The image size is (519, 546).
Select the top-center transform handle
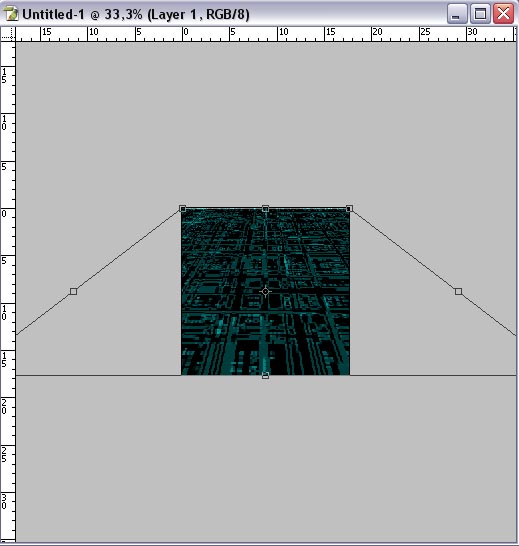point(265,209)
